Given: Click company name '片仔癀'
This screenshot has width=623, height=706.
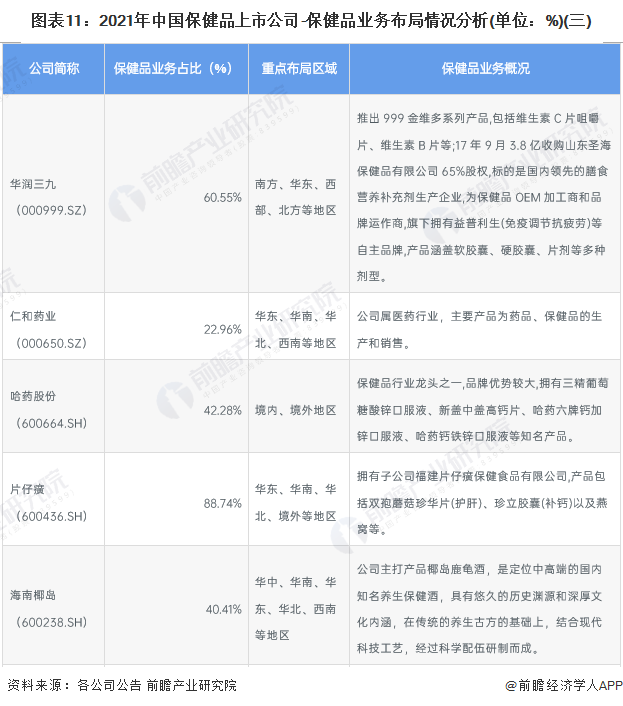Looking at the screenshot, I should point(27,489).
